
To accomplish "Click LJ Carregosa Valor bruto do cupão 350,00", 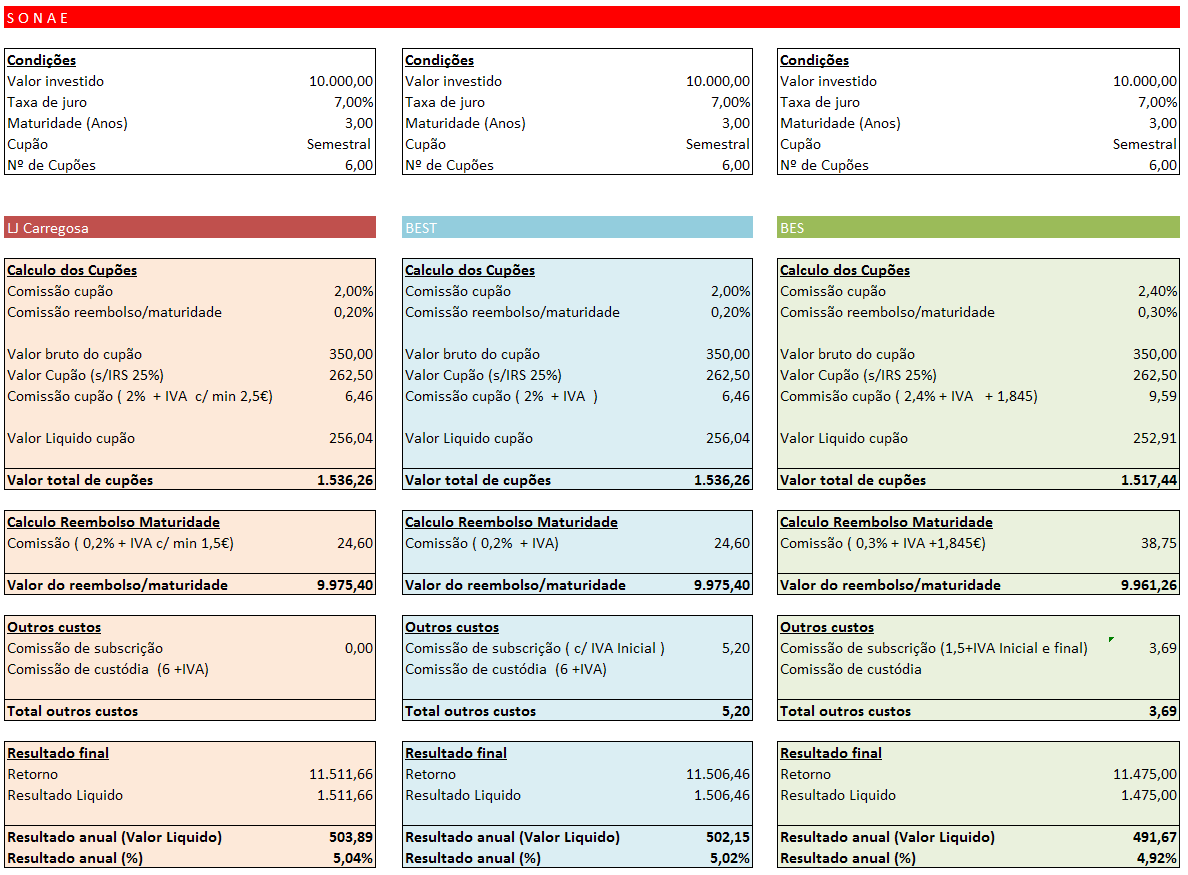I will point(351,354).
